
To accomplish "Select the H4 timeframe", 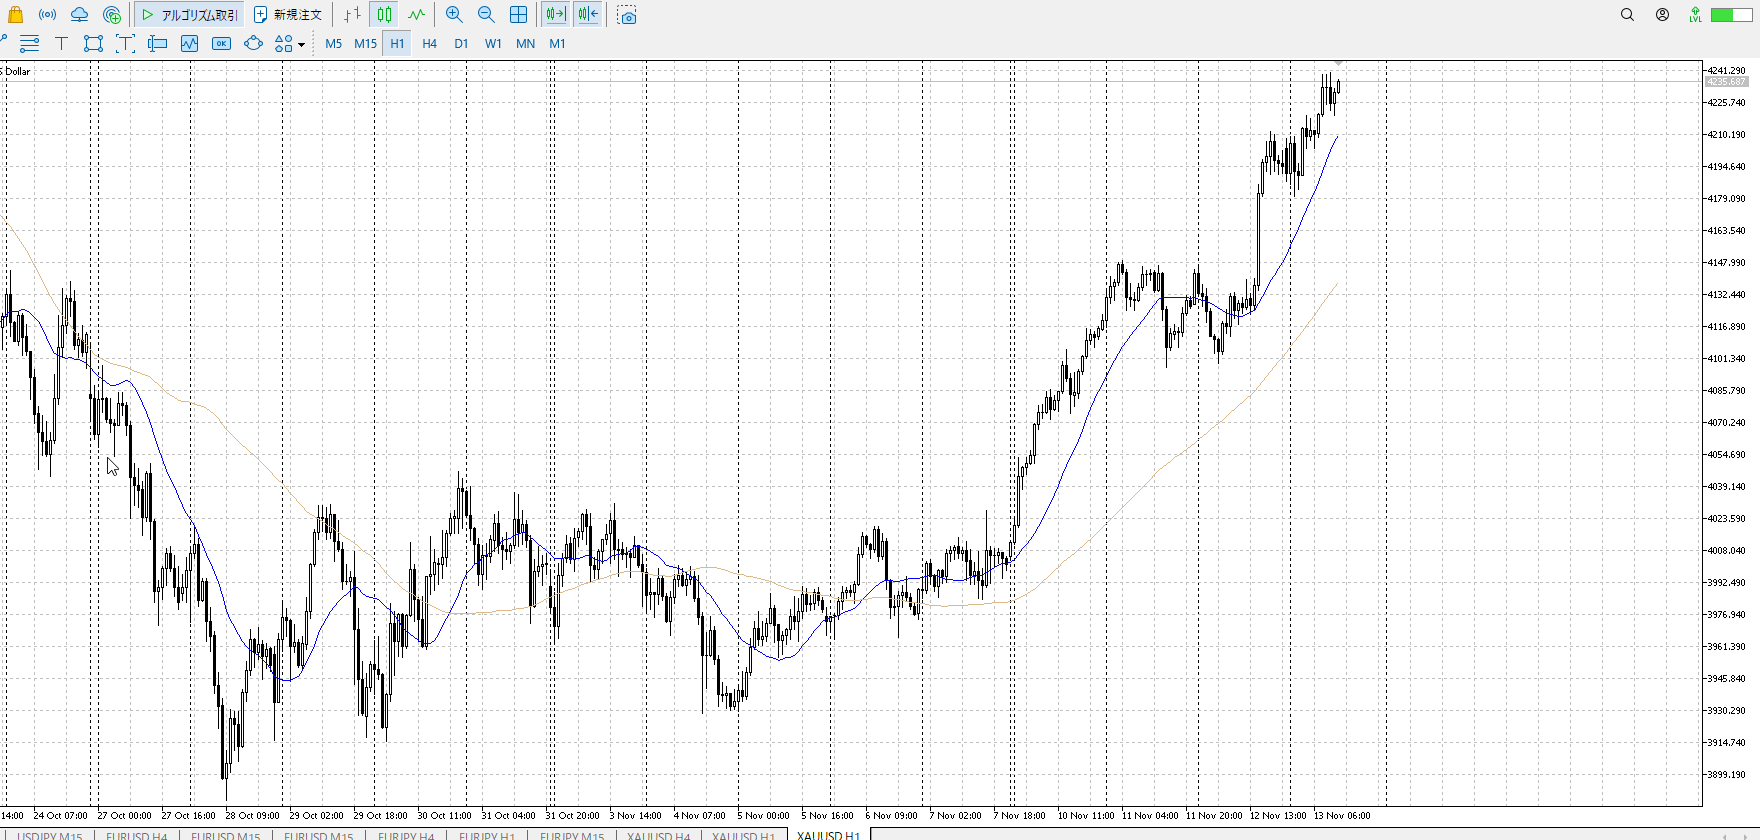I will pyautogui.click(x=429, y=43).
